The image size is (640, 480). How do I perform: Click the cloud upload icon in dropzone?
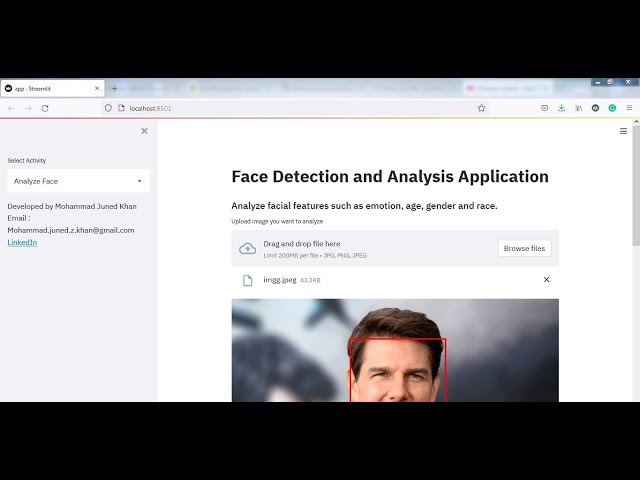pos(247,249)
